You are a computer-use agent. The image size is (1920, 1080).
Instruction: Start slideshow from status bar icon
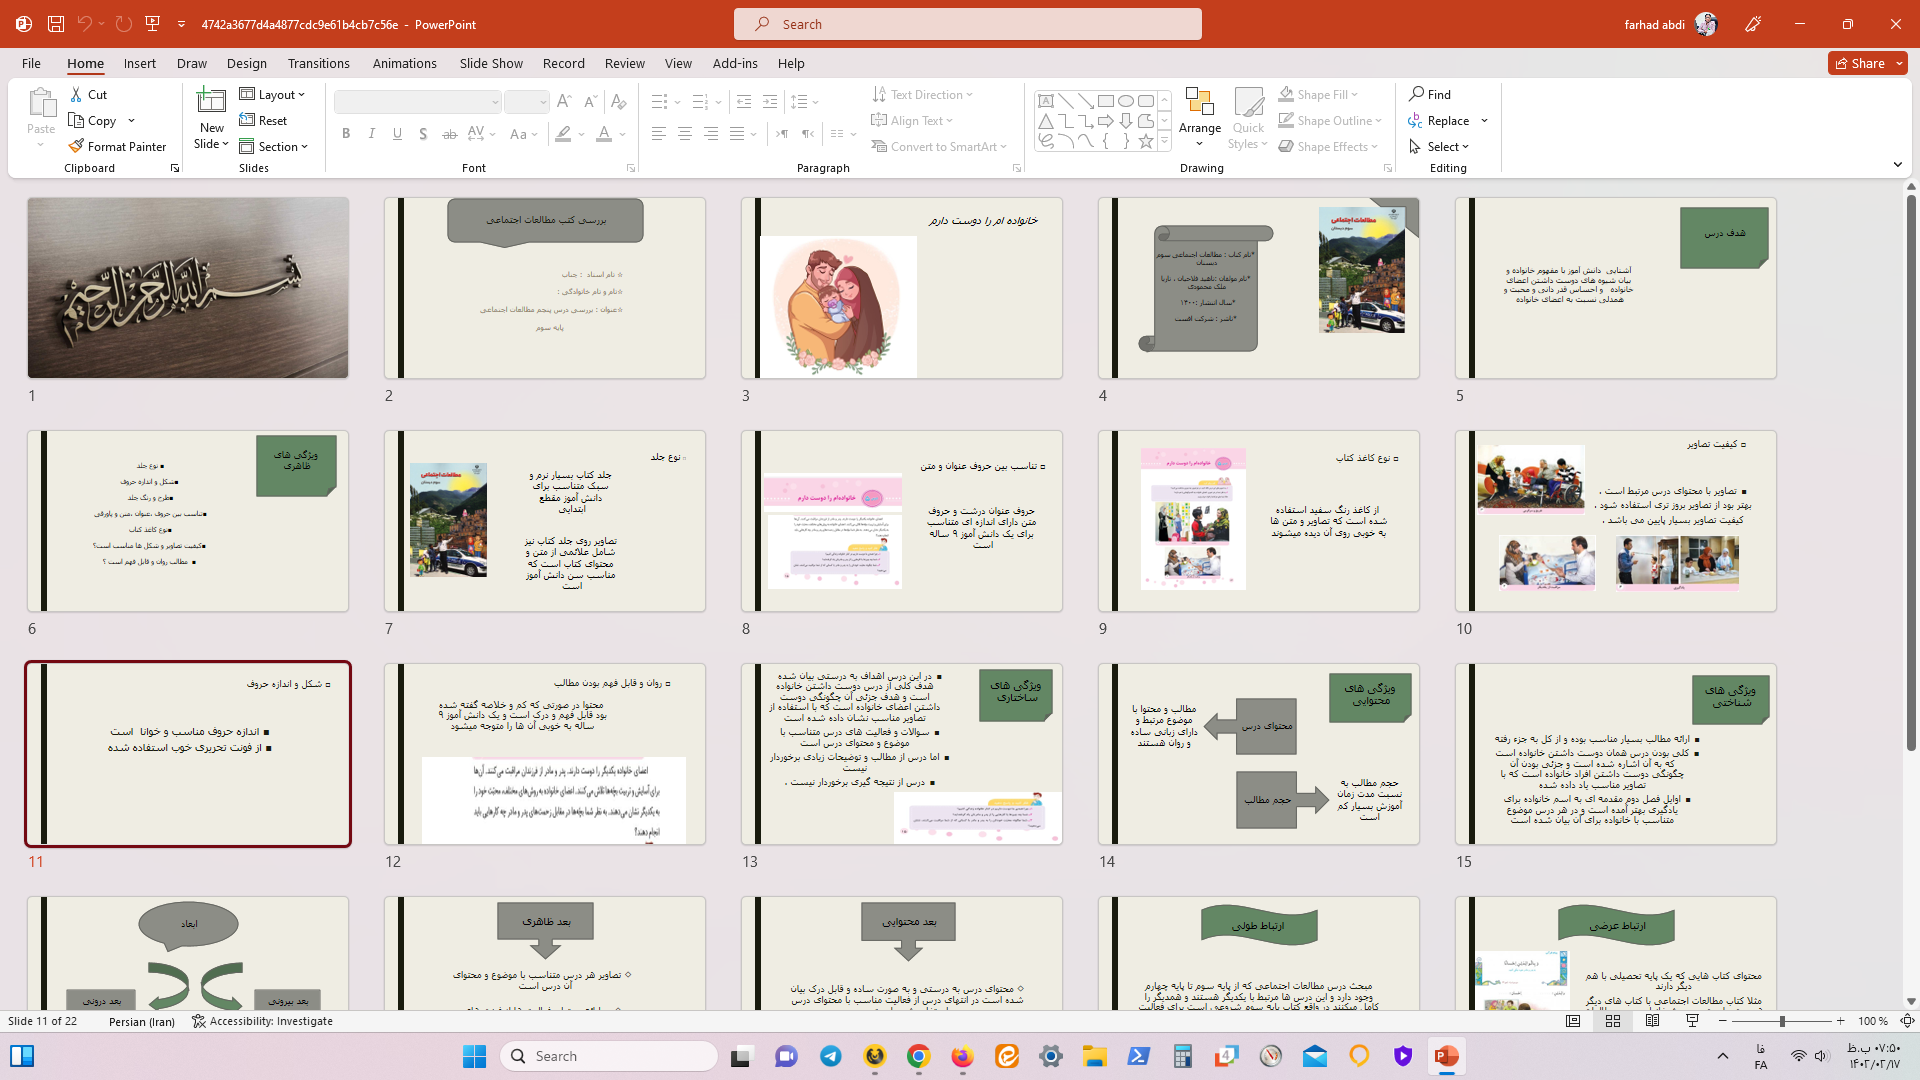coord(1692,1021)
